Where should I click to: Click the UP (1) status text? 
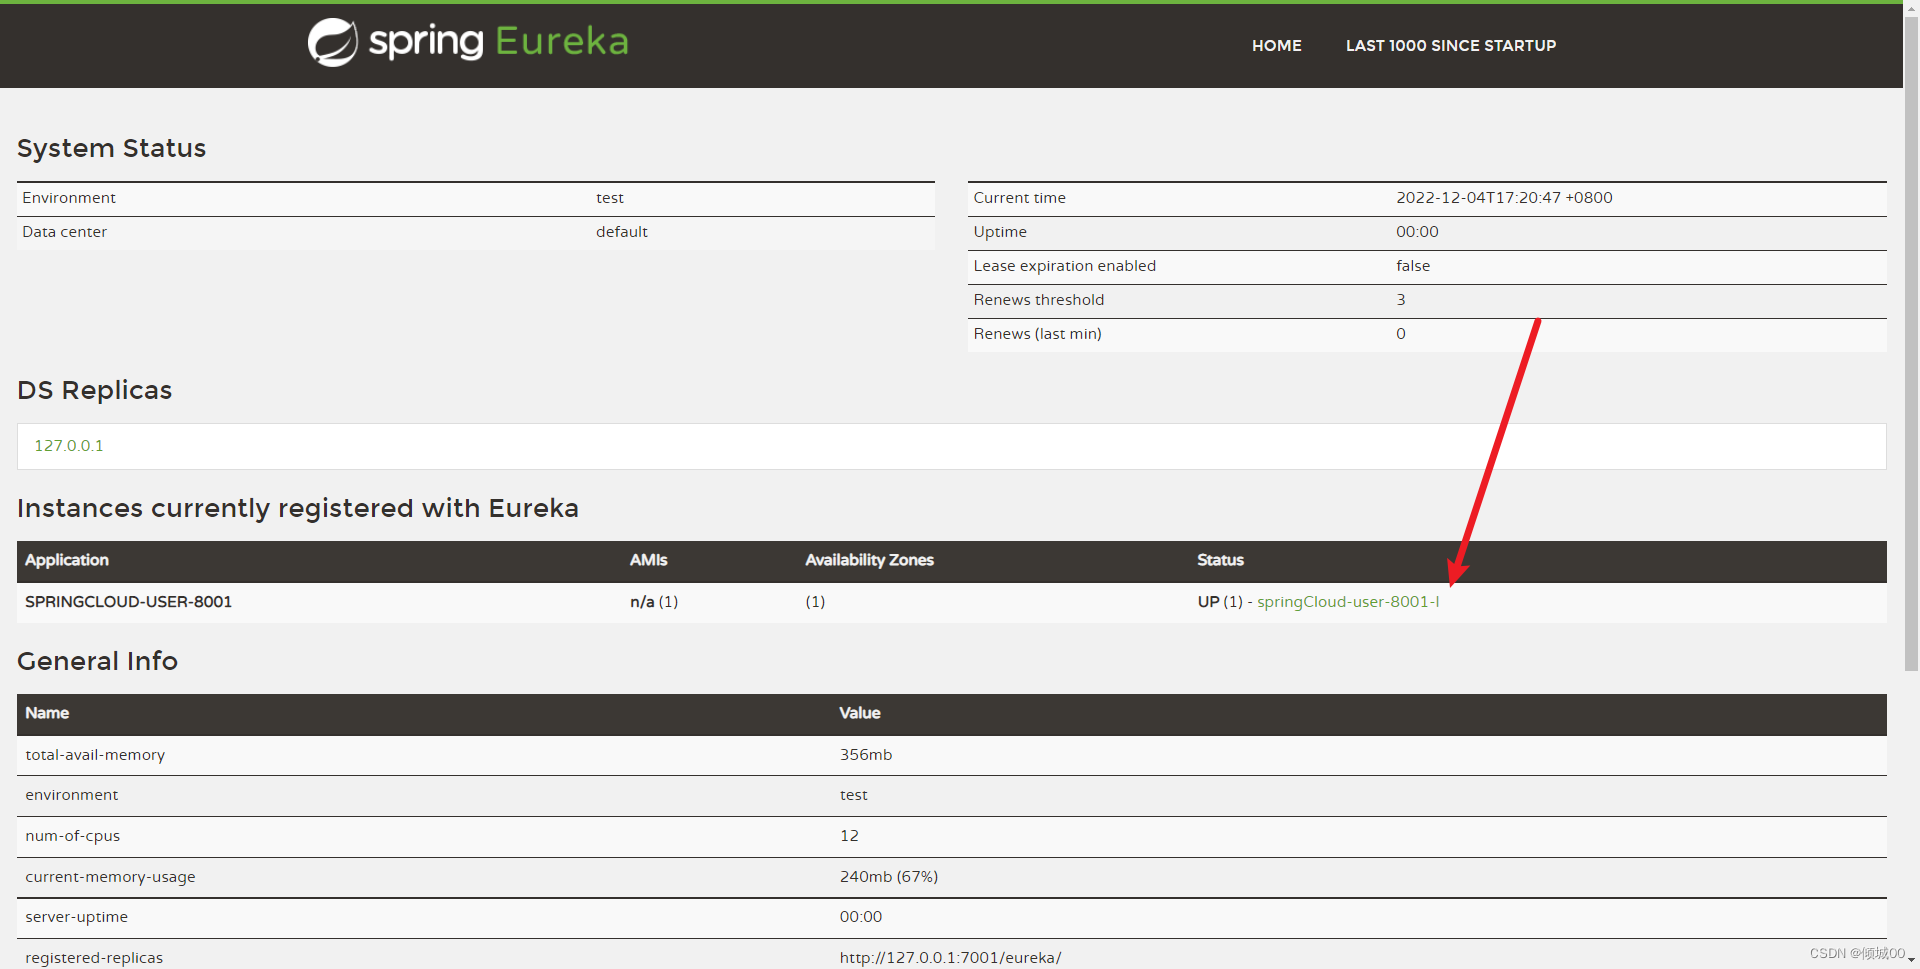coord(1220,602)
